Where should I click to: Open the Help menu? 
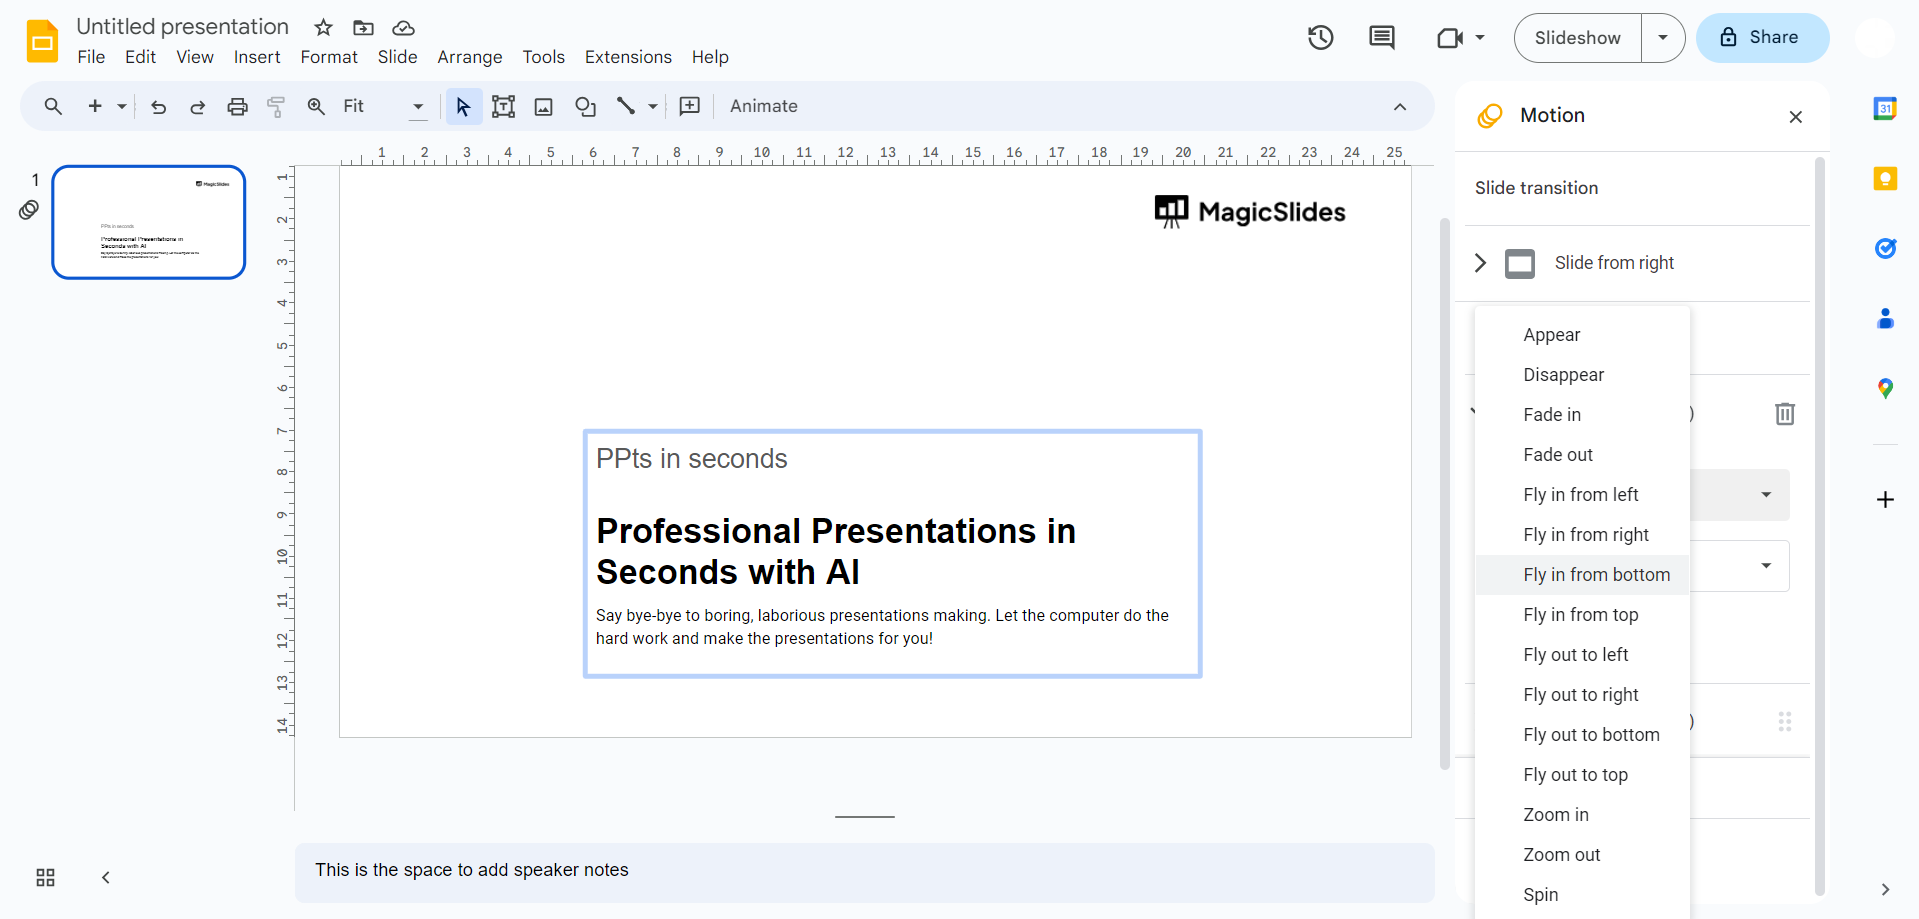click(x=710, y=57)
